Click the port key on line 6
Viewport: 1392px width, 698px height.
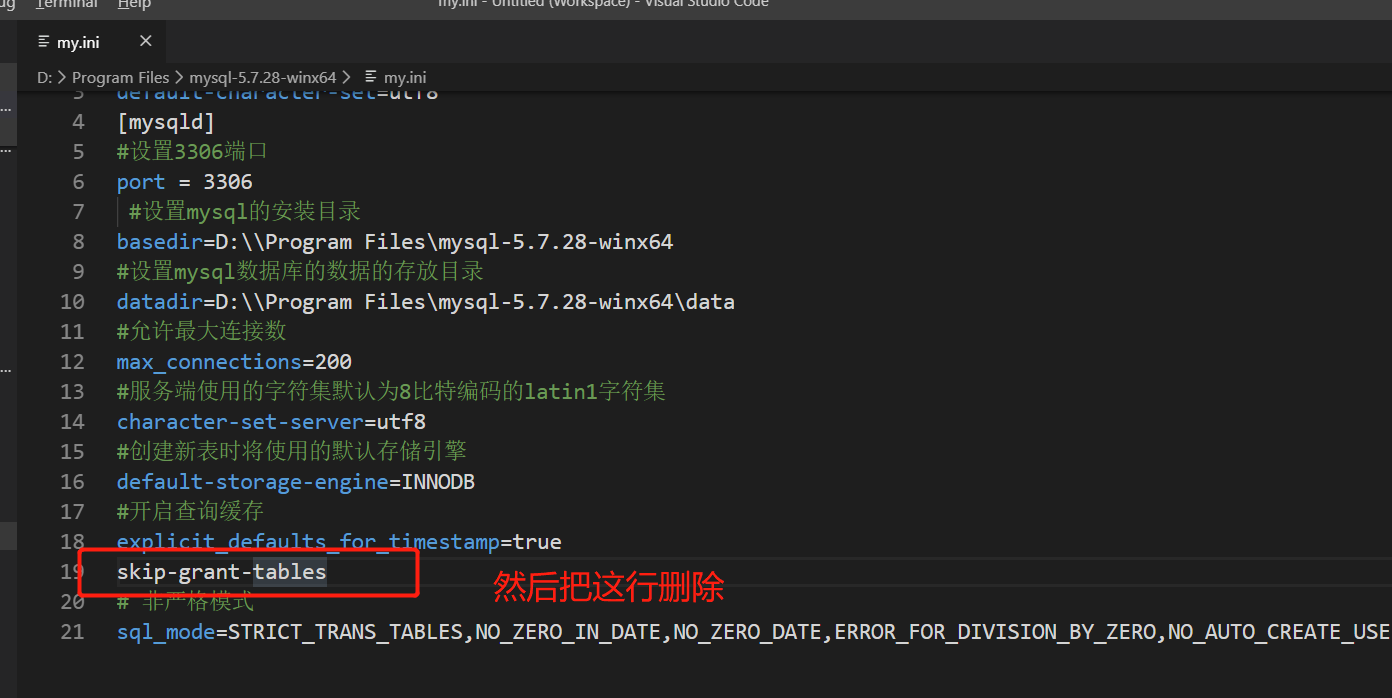140,182
